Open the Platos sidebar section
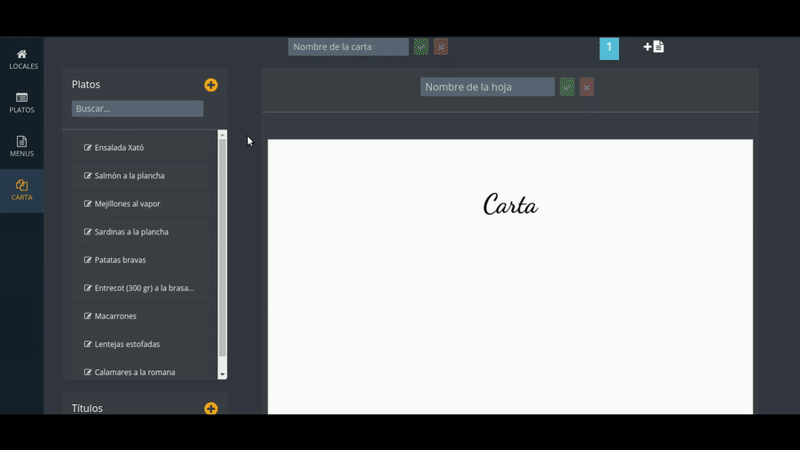 click(22, 103)
